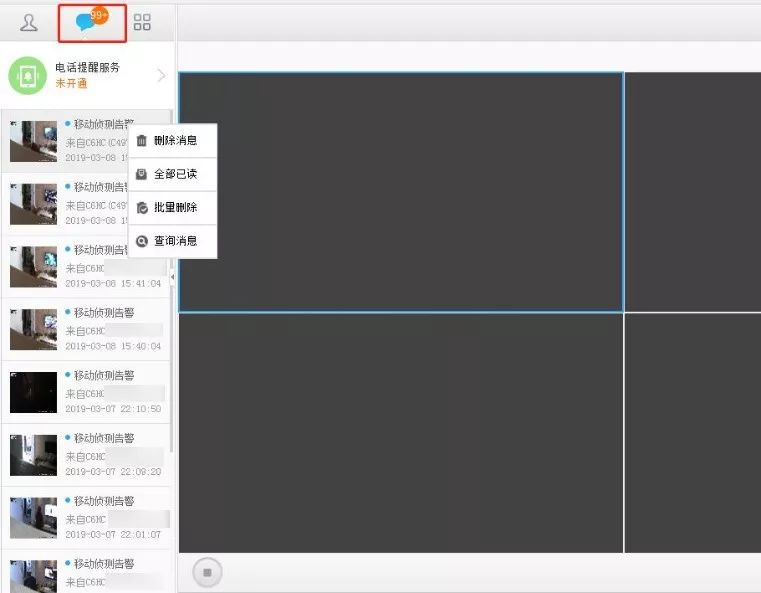Choose 删除消息 from the context menu
This screenshot has width=761, height=593.
pyautogui.click(x=173, y=141)
